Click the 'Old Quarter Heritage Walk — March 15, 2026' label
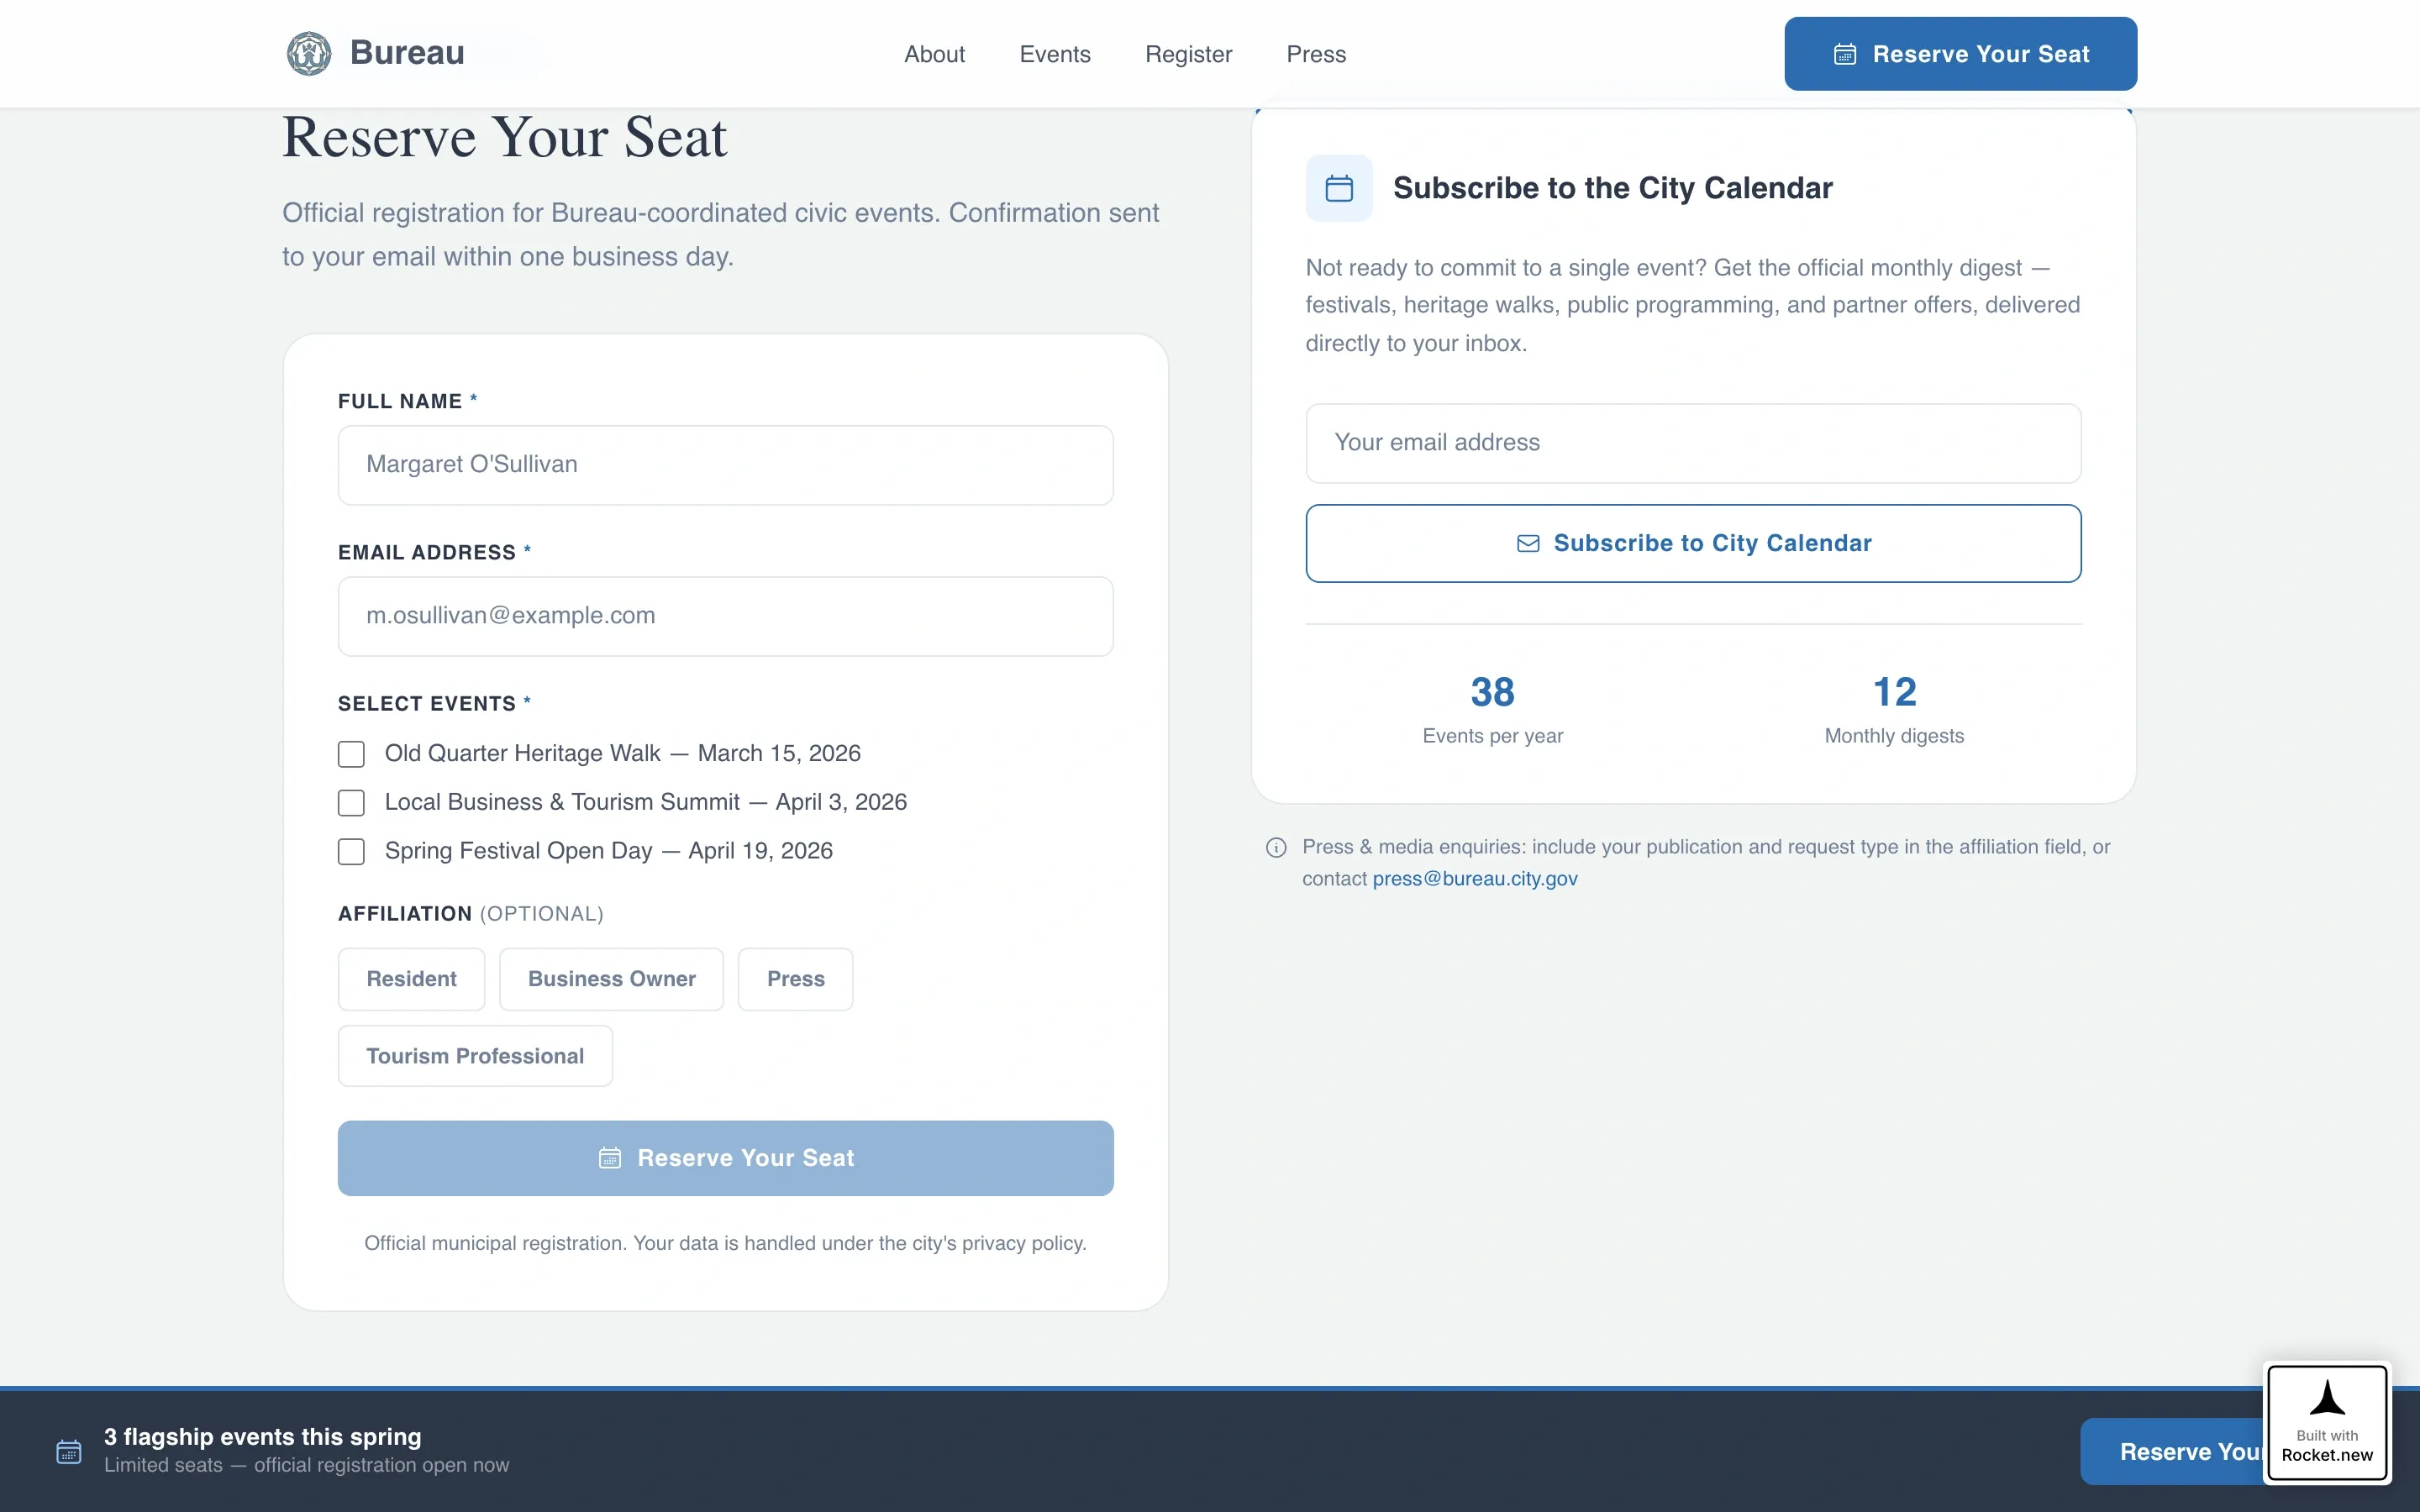Screen dimensions: 2420x1512 point(622,753)
